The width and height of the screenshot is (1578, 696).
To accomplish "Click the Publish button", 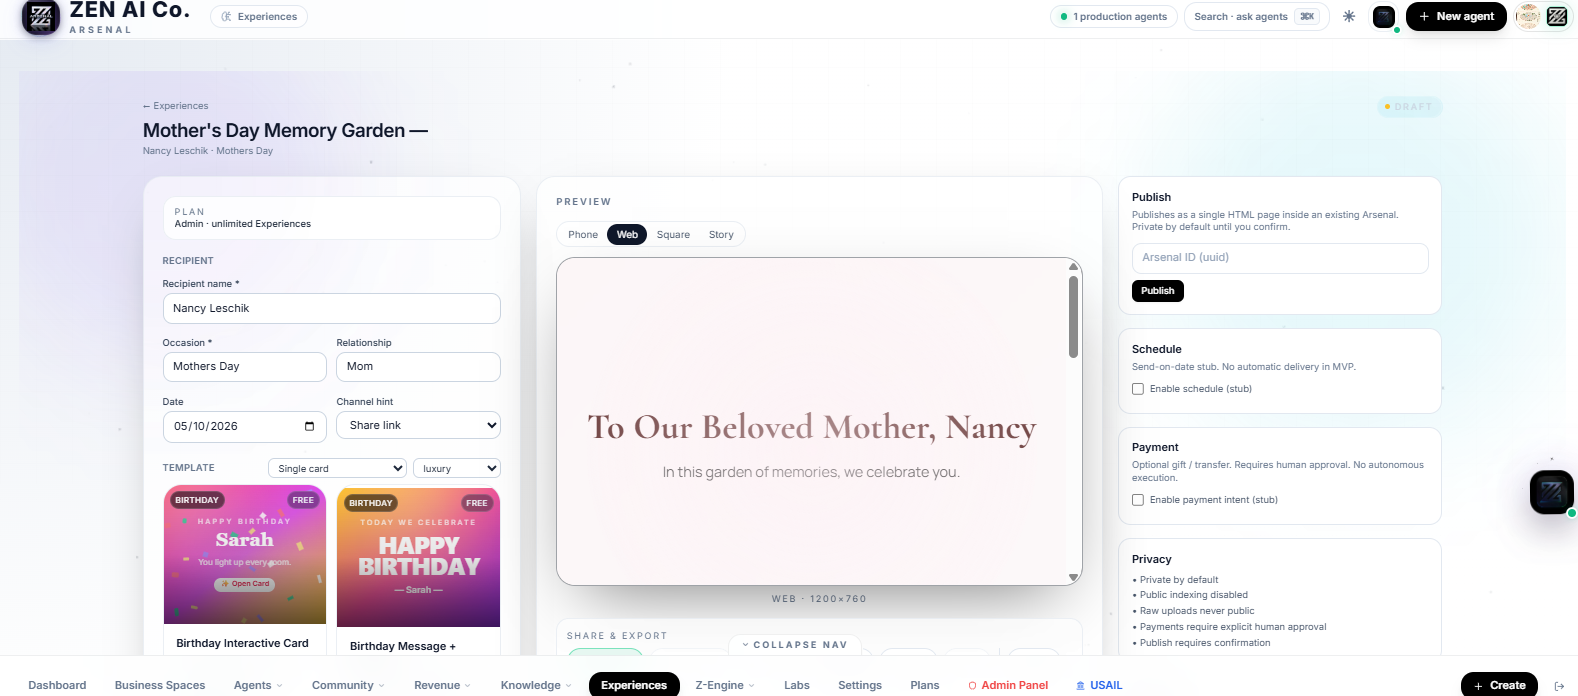I will pyautogui.click(x=1158, y=291).
